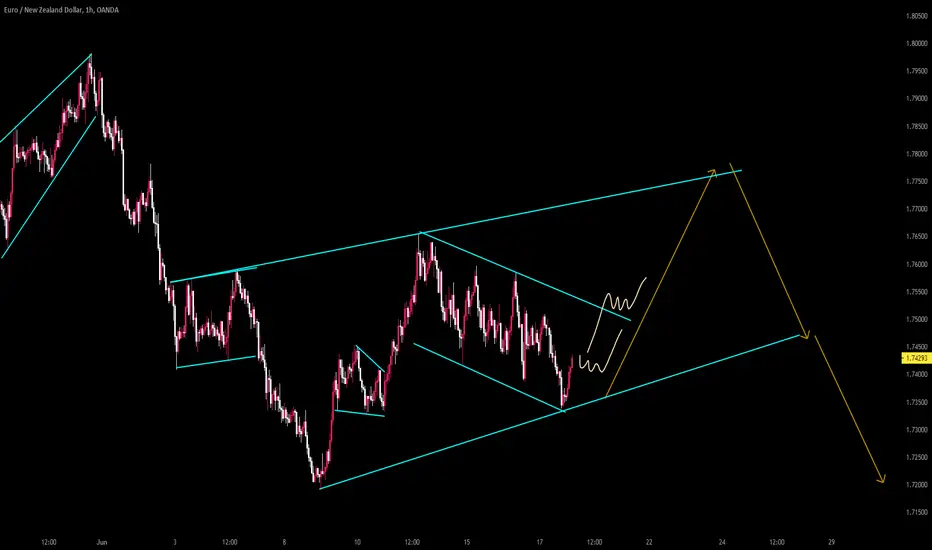This screenshot has height=550, width=932.
Task: Click the 1.77500 price axis label
Action: pyautogui.click(x=917, y=181)
